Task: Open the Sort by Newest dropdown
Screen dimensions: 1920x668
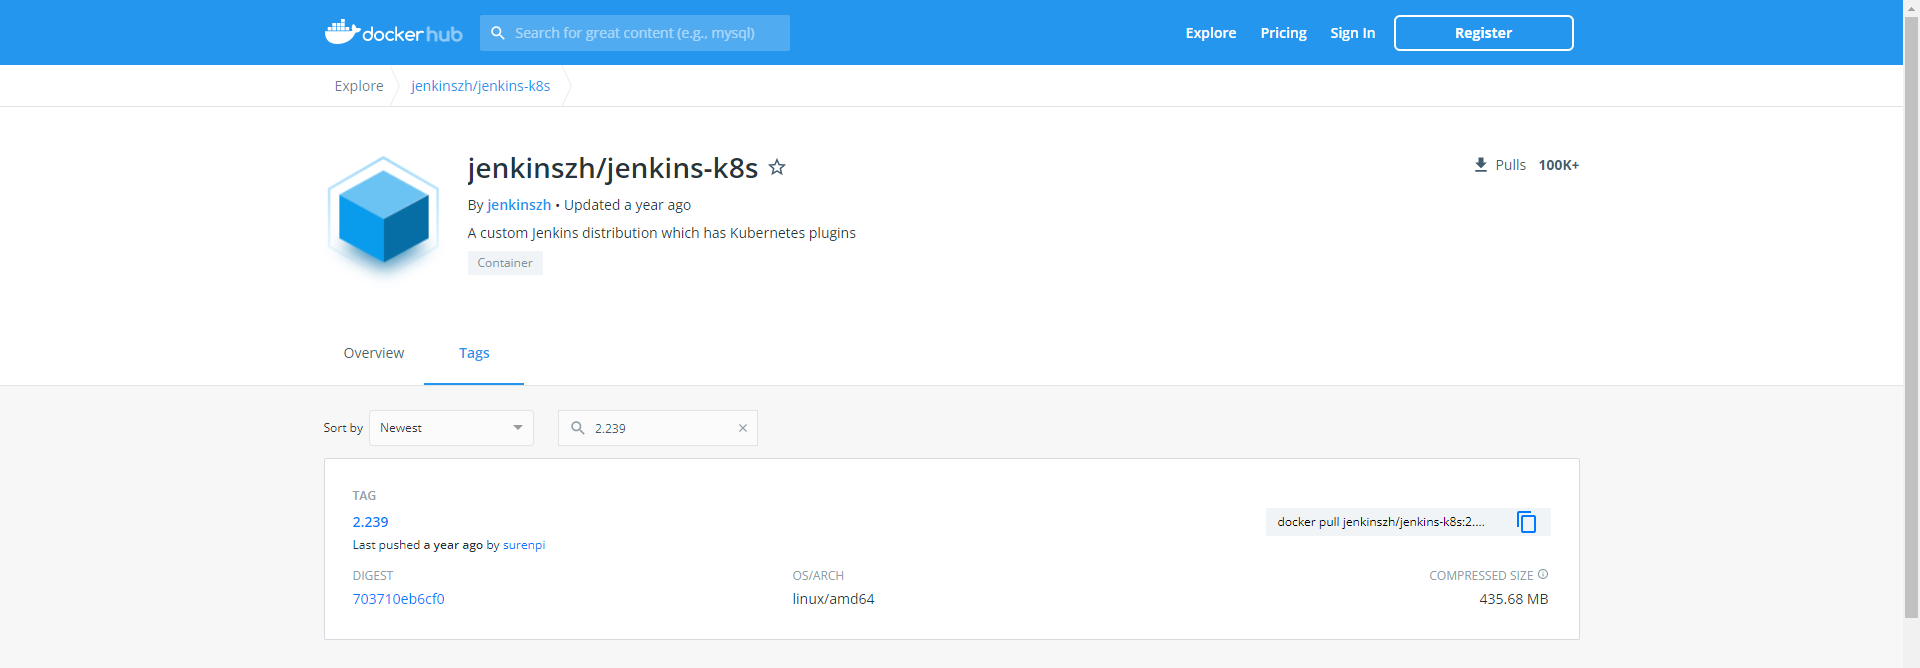Action: 451,428
